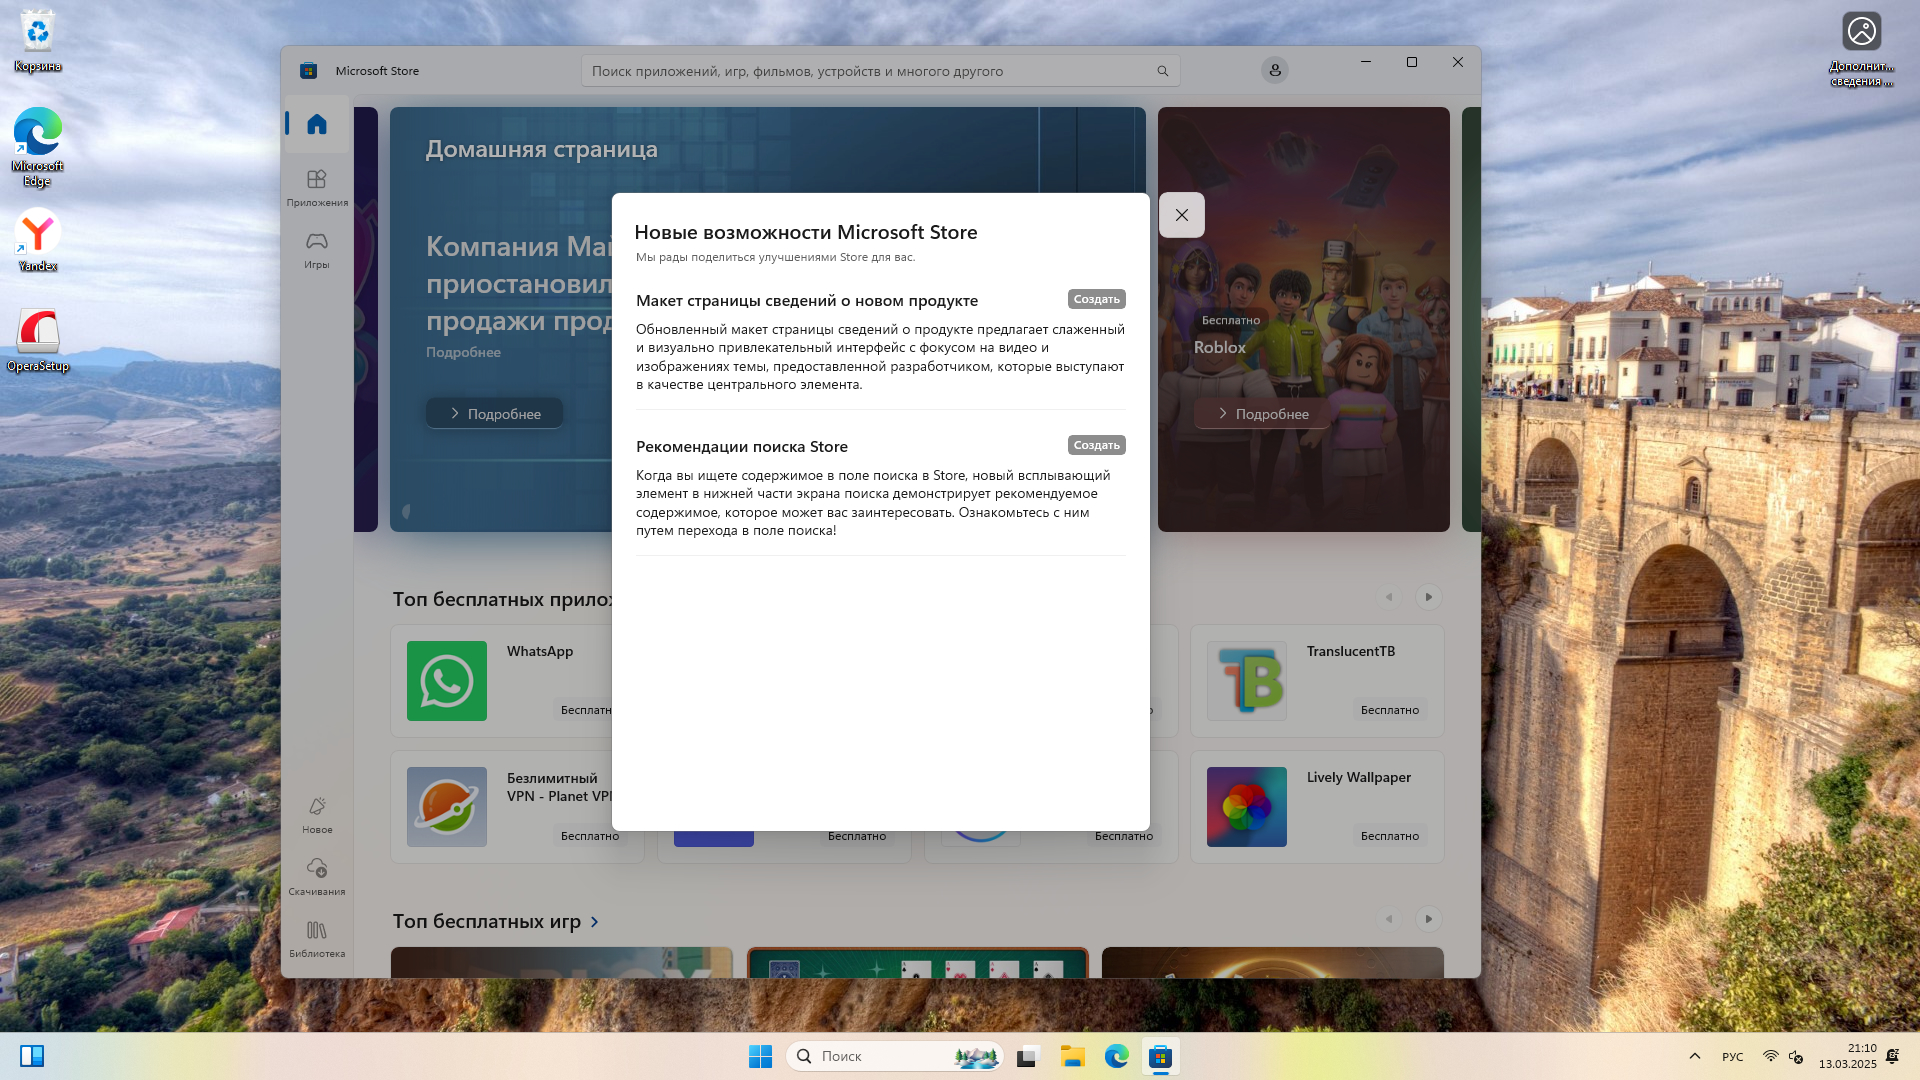Image resolution: width=1920 pixels, height=1080 pixels.
Task: Open TranslucentTB app tile
Action: click(x=1316, y=681)
